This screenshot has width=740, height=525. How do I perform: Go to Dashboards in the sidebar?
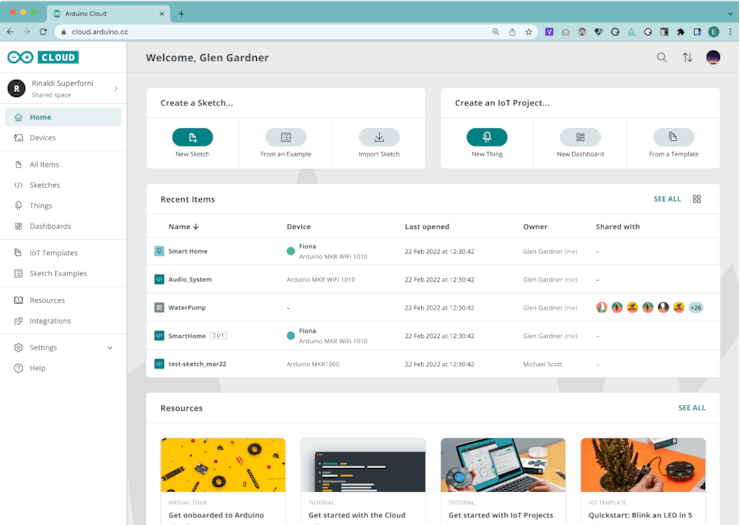point(50,226)
